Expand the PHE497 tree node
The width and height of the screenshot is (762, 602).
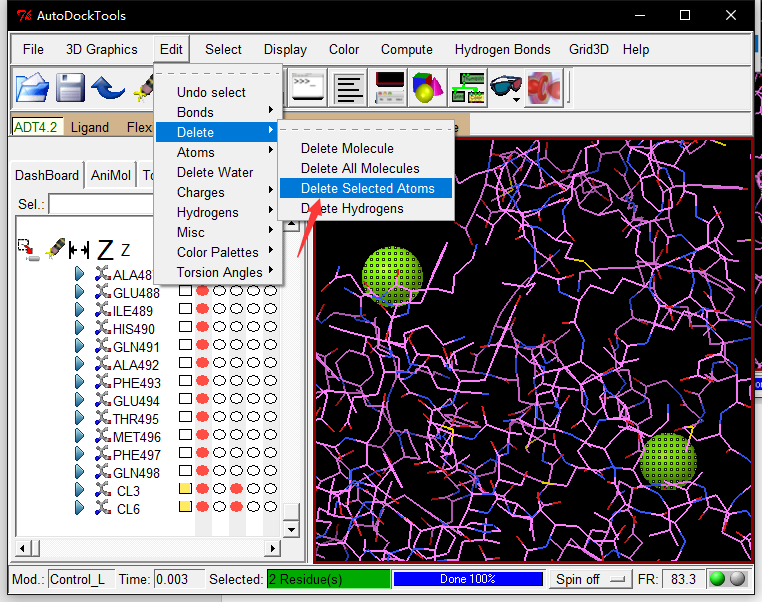(x=79, y=453)
